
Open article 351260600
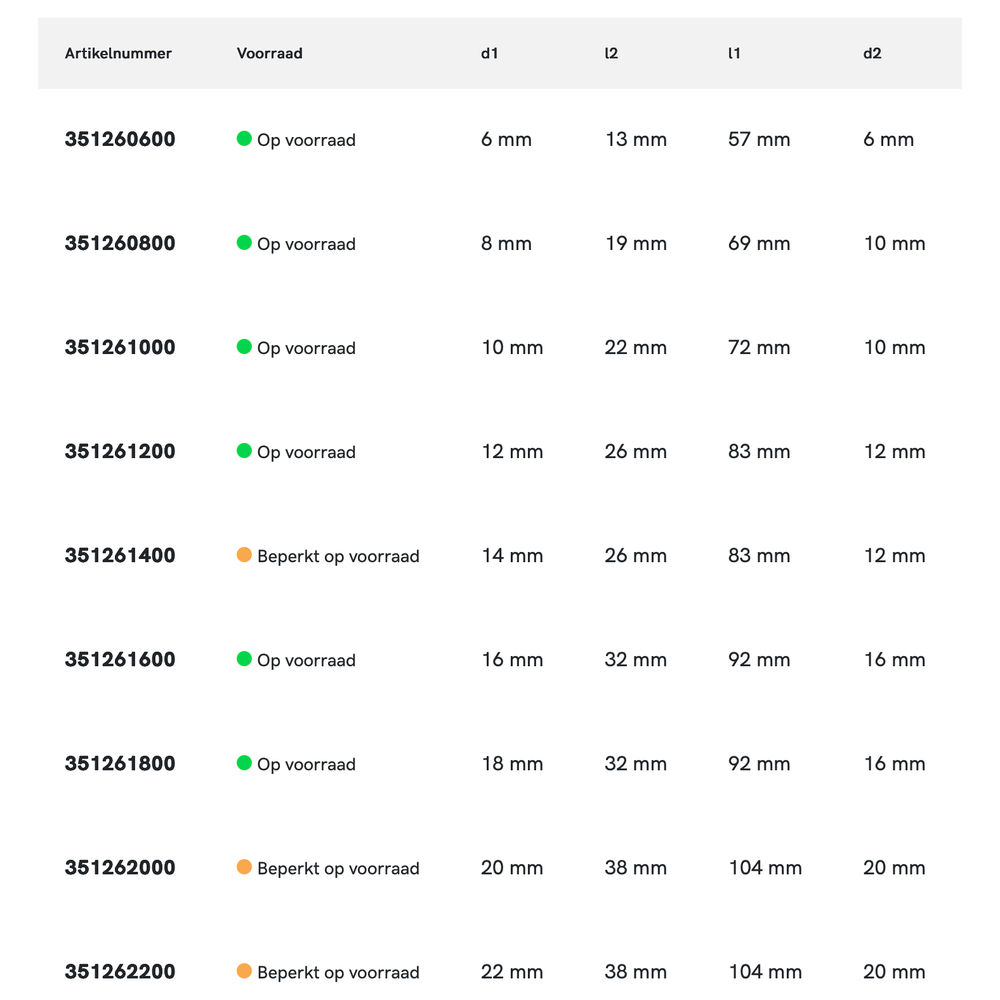pos(120,140)
